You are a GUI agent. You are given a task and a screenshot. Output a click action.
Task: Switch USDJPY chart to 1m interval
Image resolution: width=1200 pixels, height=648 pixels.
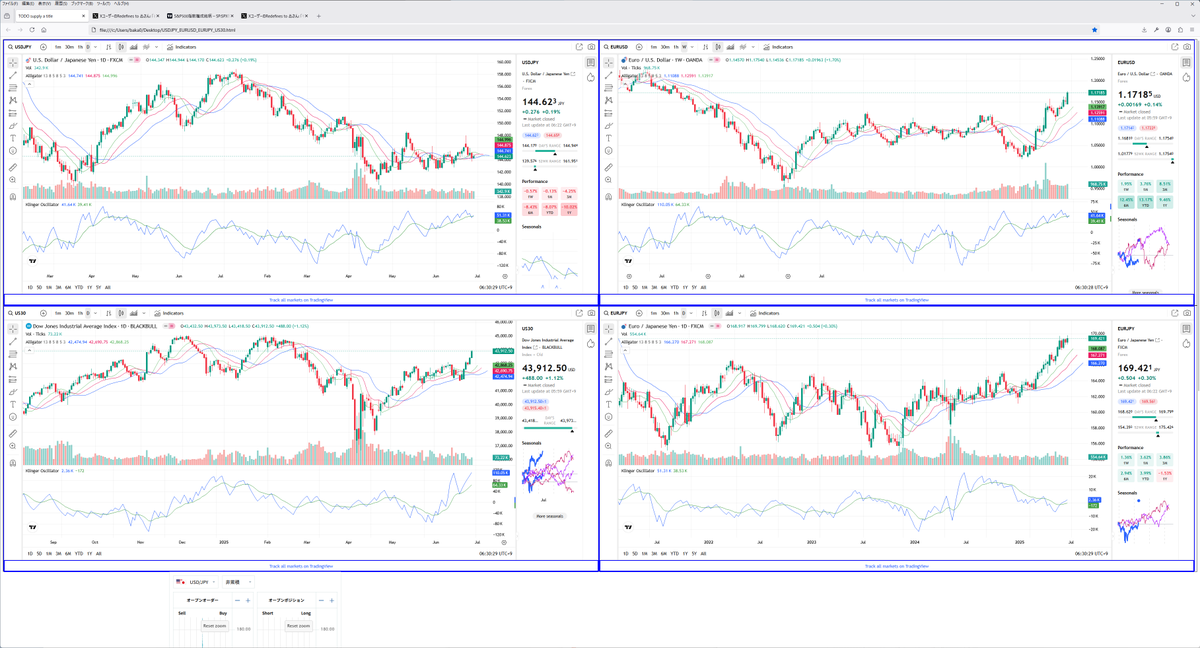[x=58, y=47]
